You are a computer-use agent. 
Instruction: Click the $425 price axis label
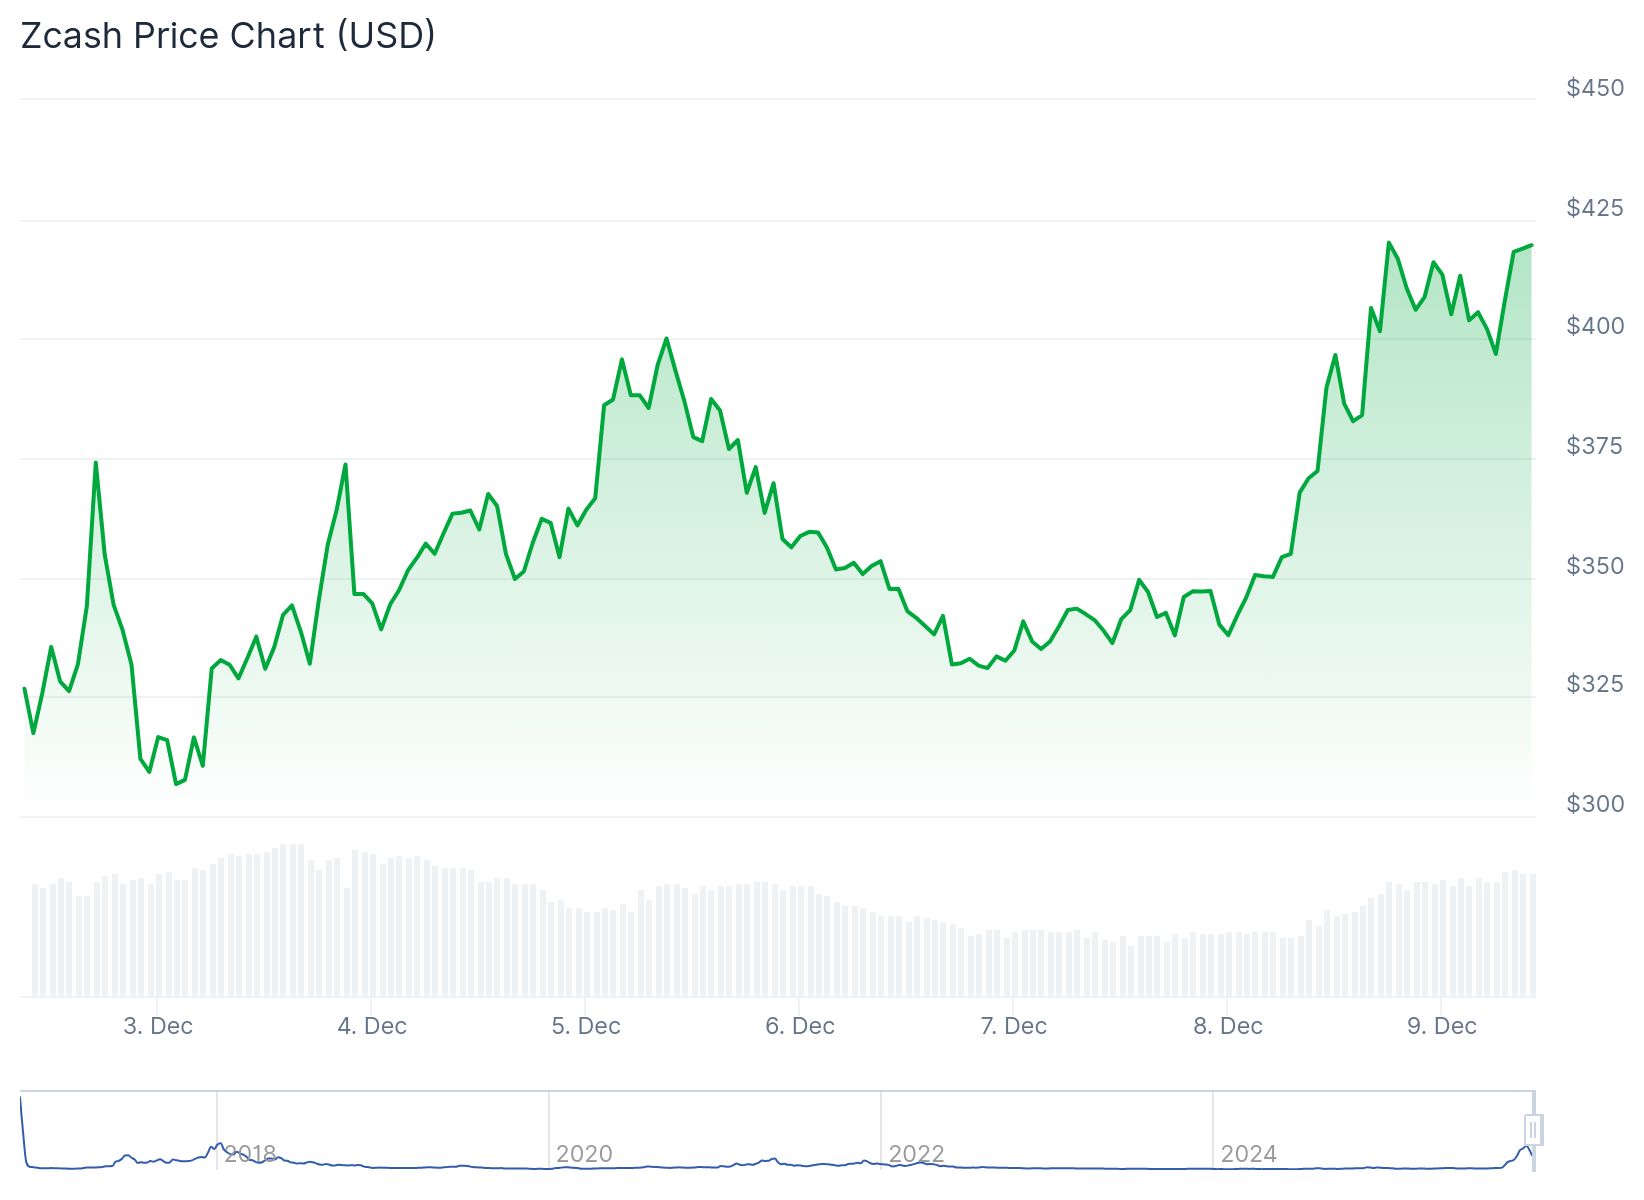[x=1595, y=208]
